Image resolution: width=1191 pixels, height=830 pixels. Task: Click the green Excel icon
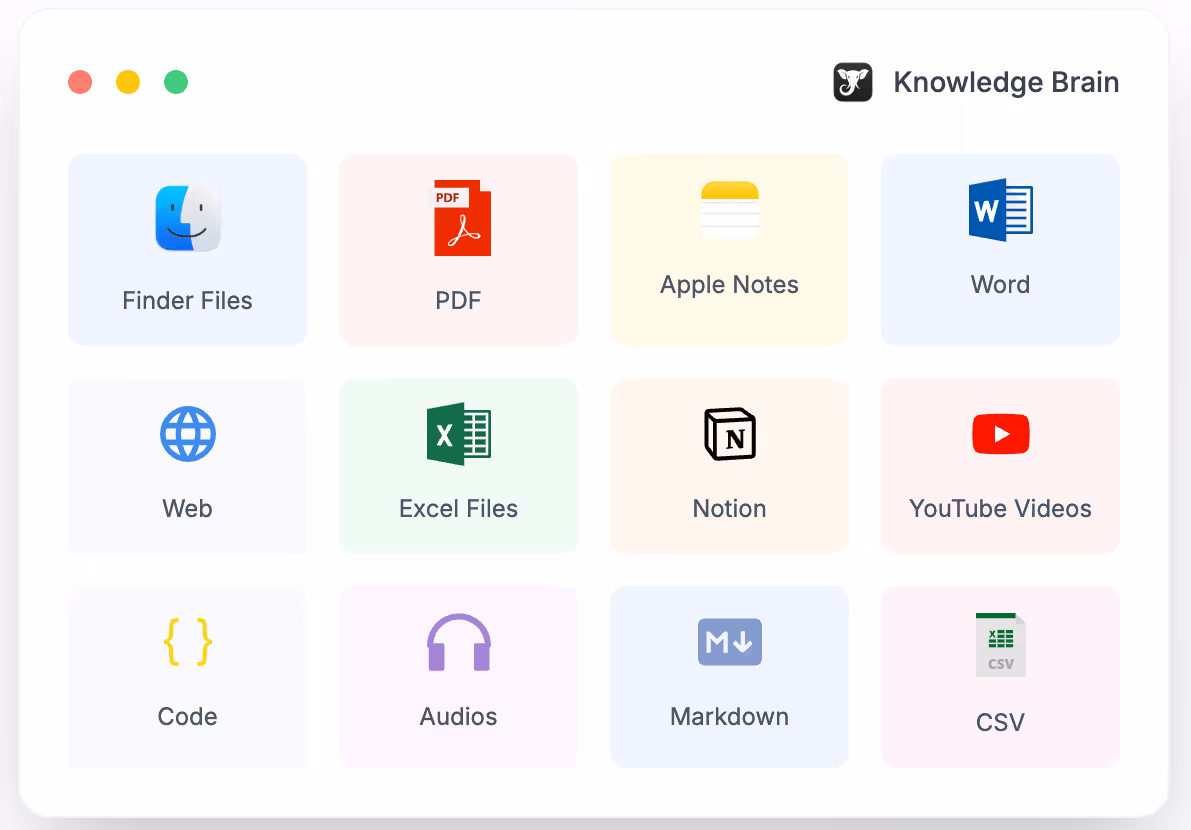459,434
